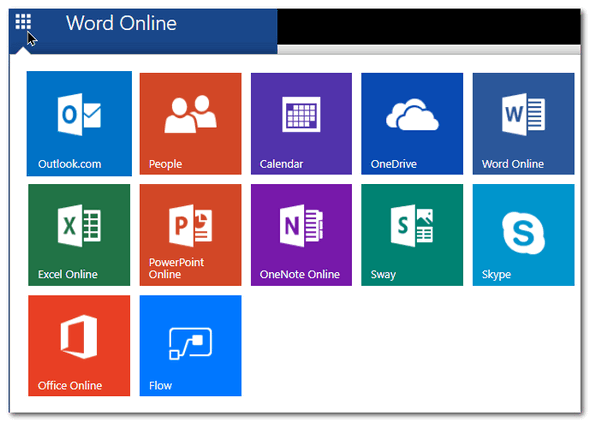Screen dimensions: 590x422
Task: Select the Word Online tile
Action: [523, 123]
